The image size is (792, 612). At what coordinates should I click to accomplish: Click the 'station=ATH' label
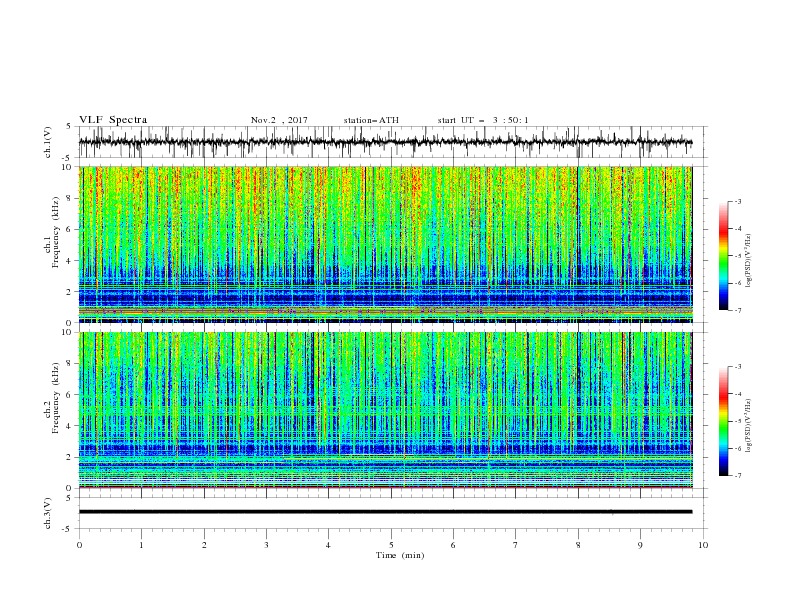[371, 120]
